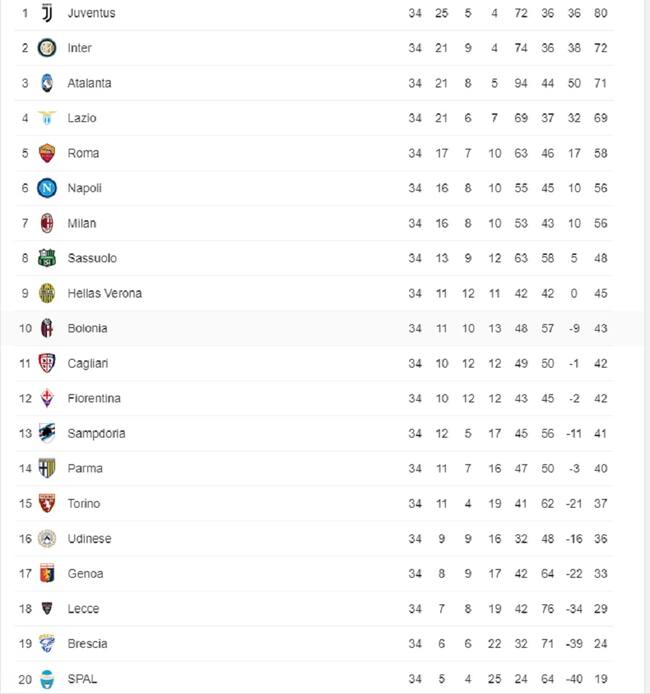Click the Udinese team name
The width and height of the screenshot is (650, 694).
pos(89,538)
